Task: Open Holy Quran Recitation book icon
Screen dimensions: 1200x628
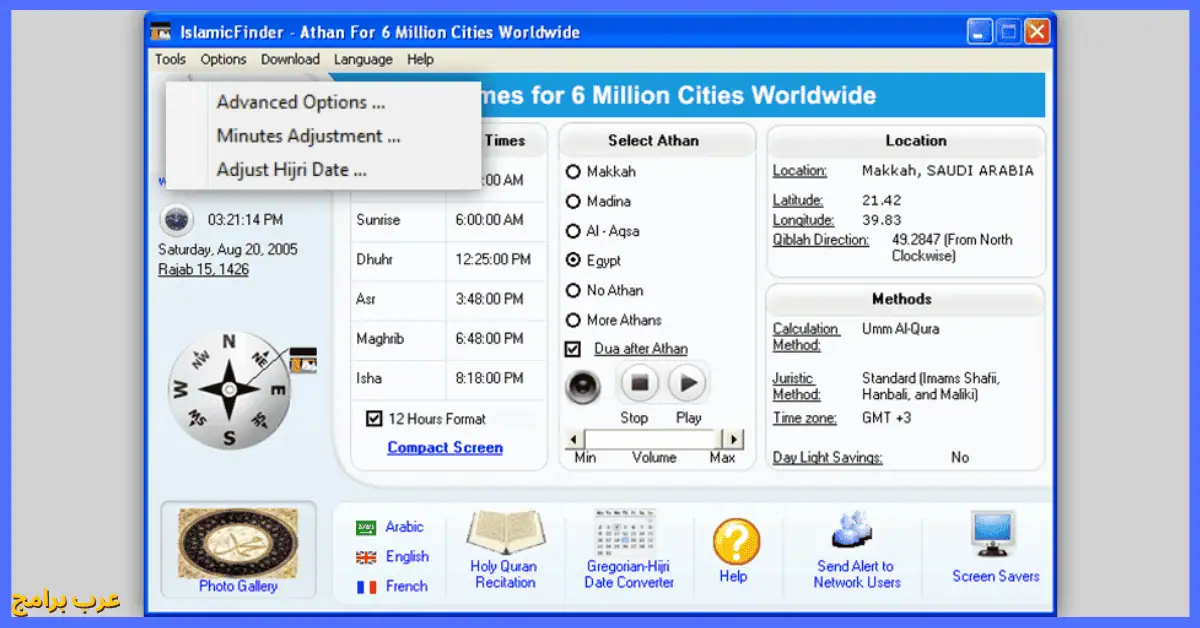Action: [504, 532]
